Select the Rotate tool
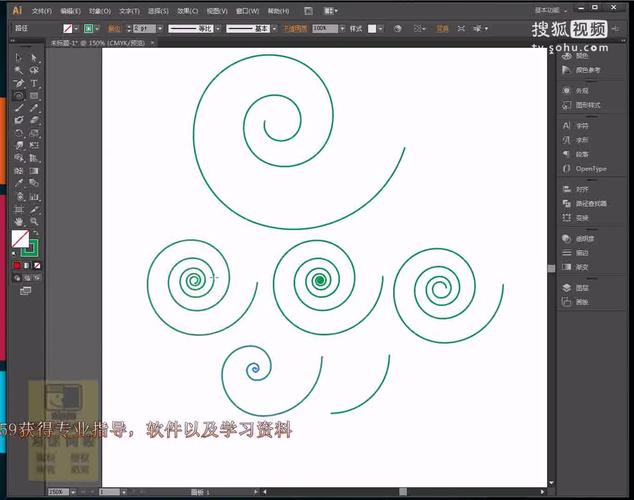The width and height of the screenshot is (634, 500). [19, 133]
